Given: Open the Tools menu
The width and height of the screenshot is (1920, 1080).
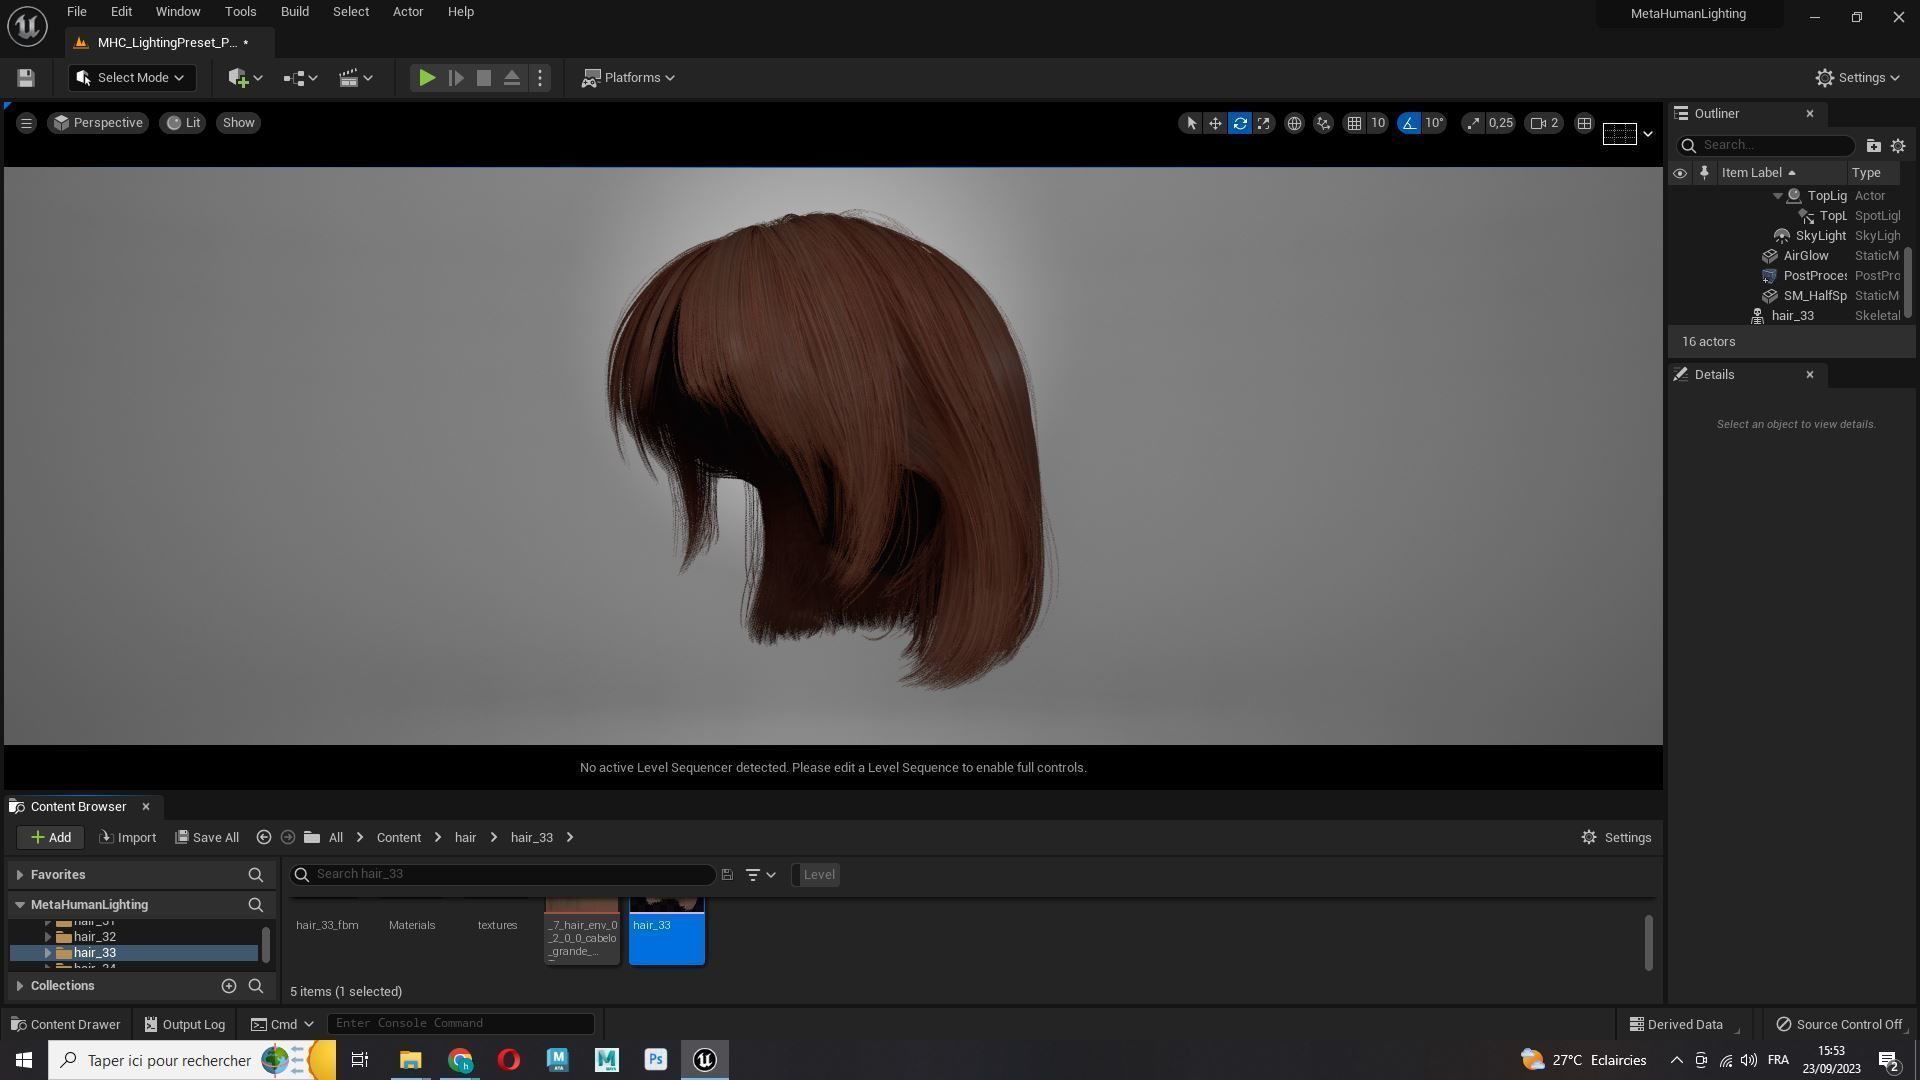Looking at the screenshot, I should 240,12.
